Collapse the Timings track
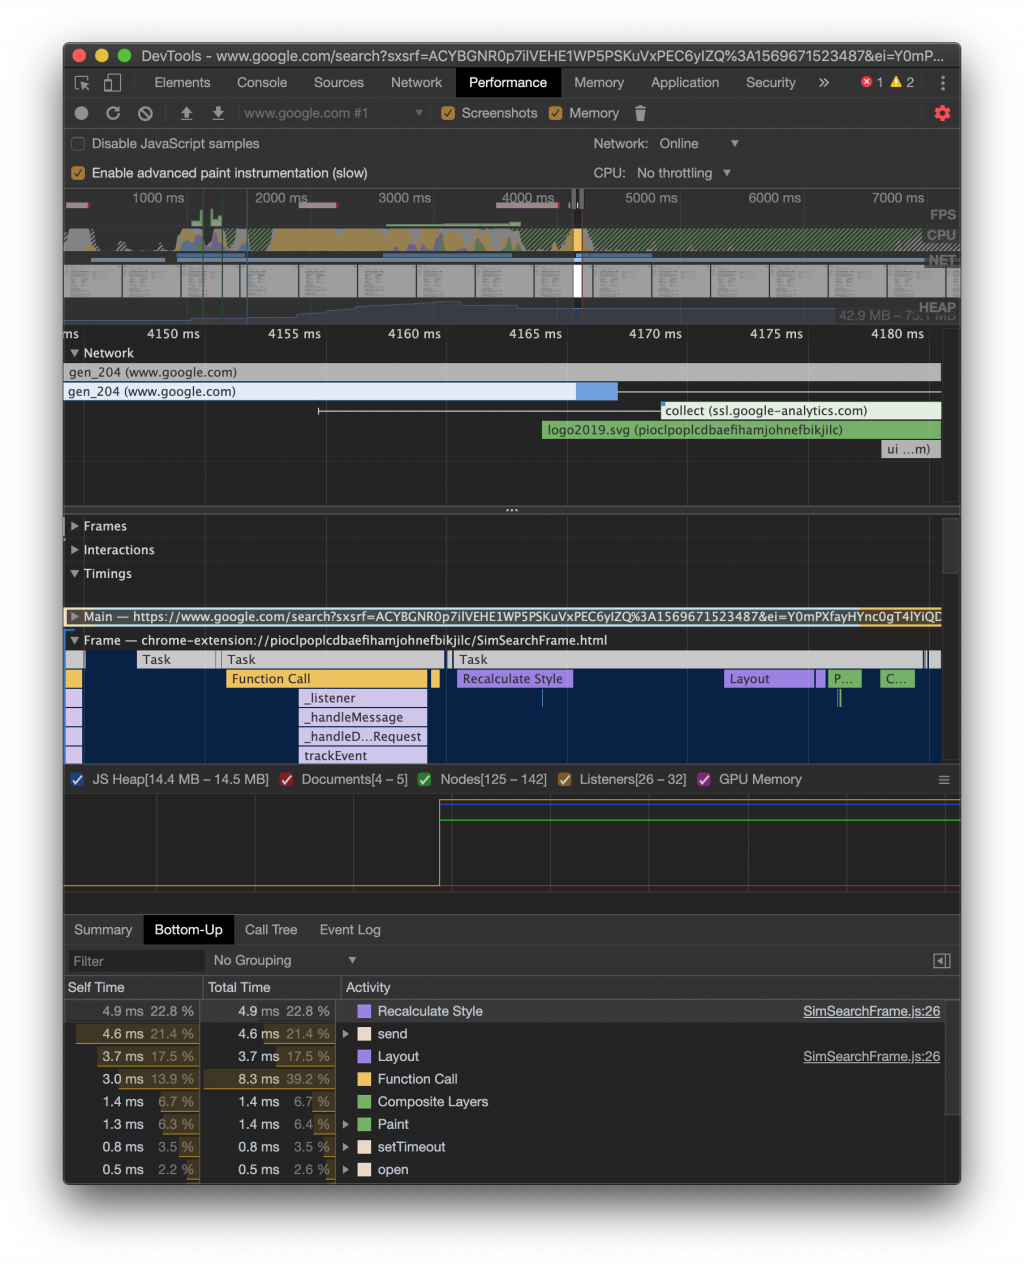The width and height of the screenshot is (1024, 1268). coord(75,574)
